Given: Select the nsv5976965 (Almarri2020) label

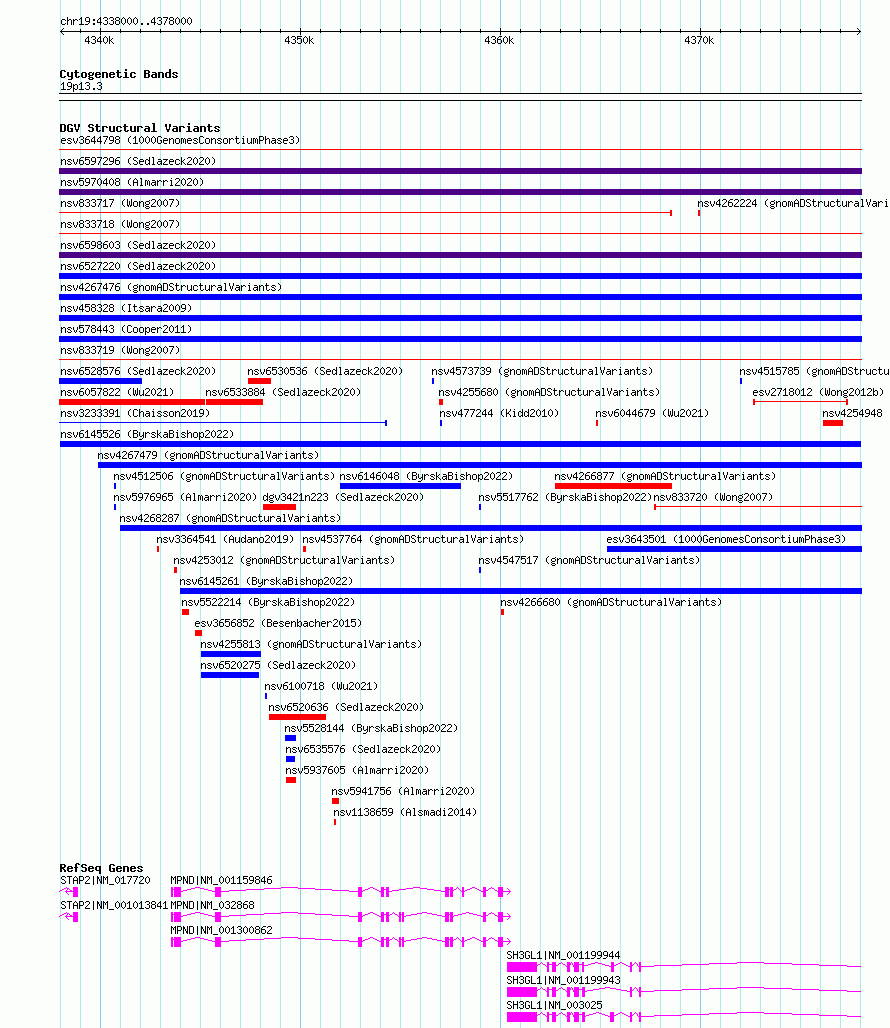Looking at the screenshot, I should coord(185,497).
